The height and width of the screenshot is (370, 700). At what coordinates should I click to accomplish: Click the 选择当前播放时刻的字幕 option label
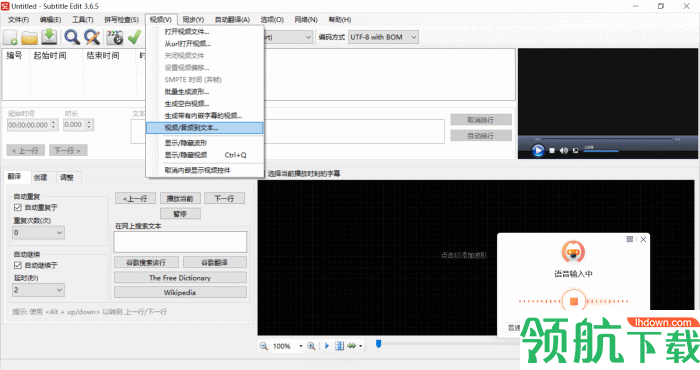[x=304, y=174]
